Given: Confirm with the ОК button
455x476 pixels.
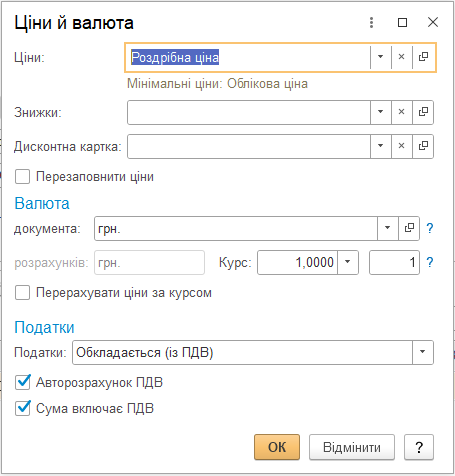Looking at the screenshot, I should [x=277, y=447].
